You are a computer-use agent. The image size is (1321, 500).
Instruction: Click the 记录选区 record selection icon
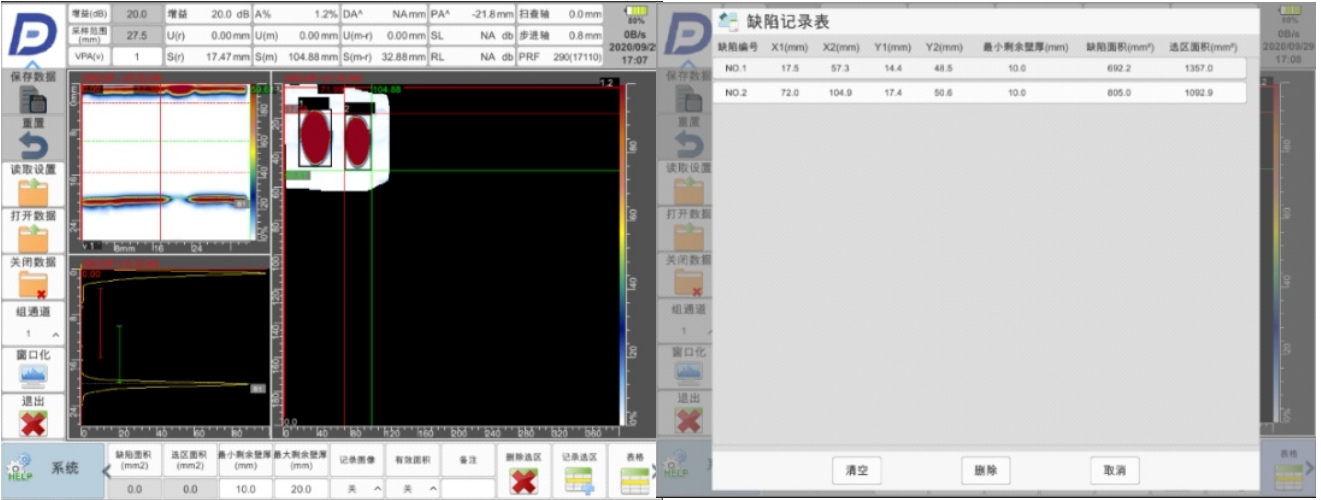click(x=579, y=480)
